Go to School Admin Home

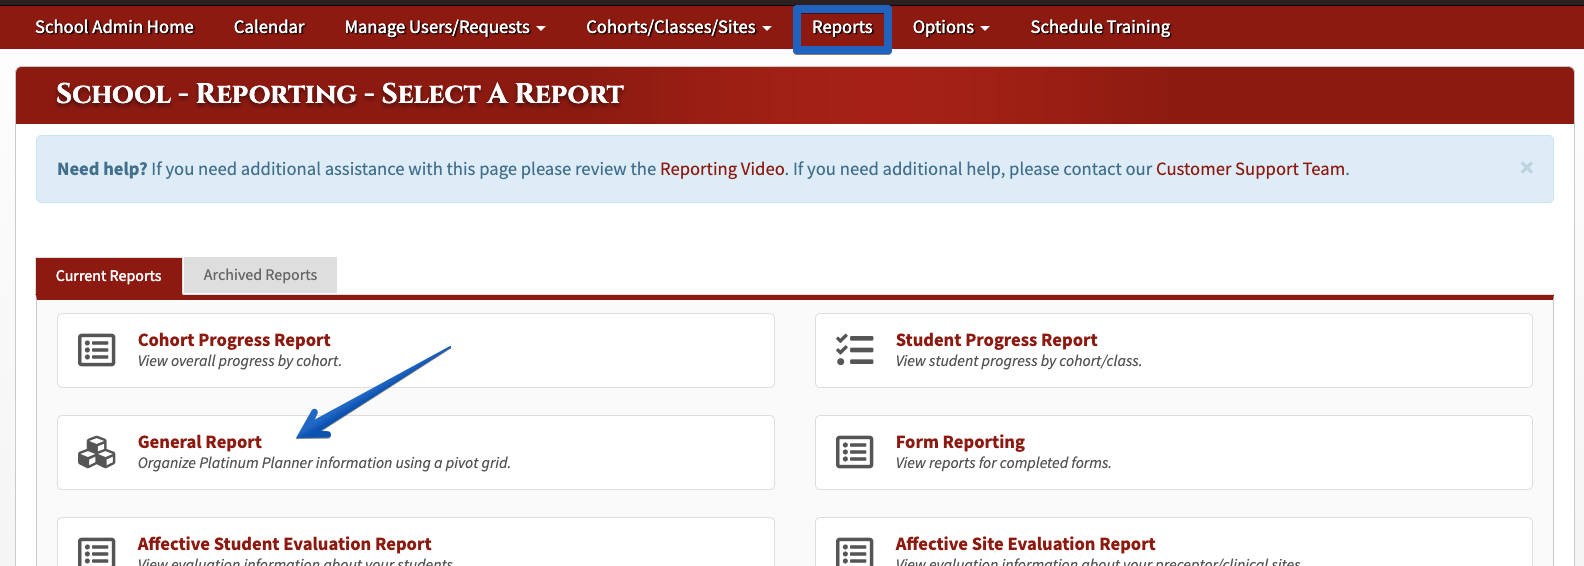(x=114, y=27)
